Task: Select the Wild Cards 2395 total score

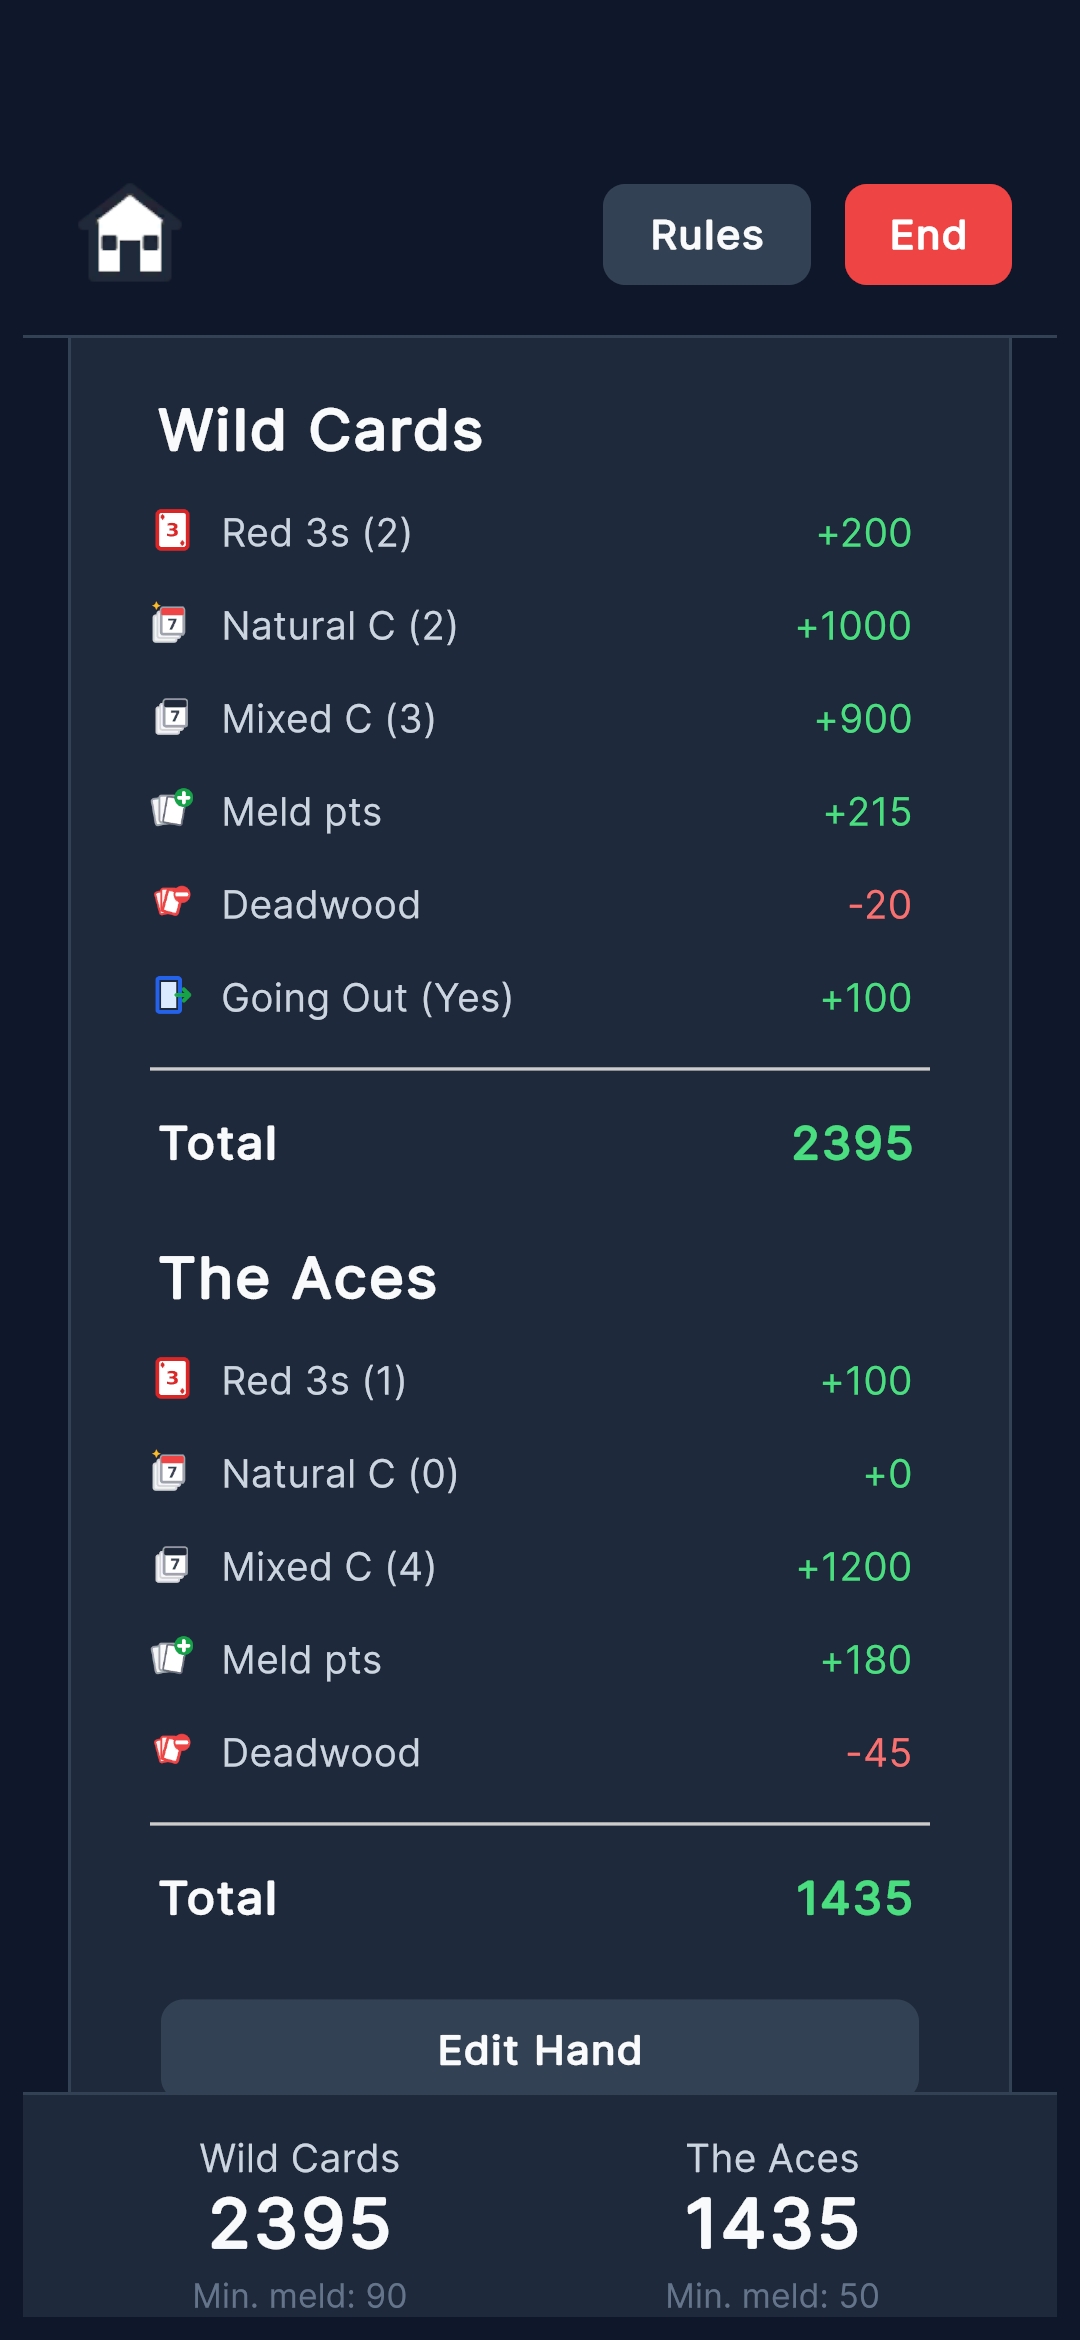Action: point(852,1143)
